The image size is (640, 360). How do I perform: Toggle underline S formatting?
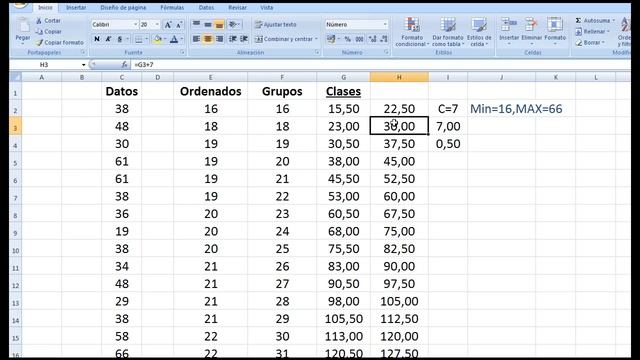(120, 39)
